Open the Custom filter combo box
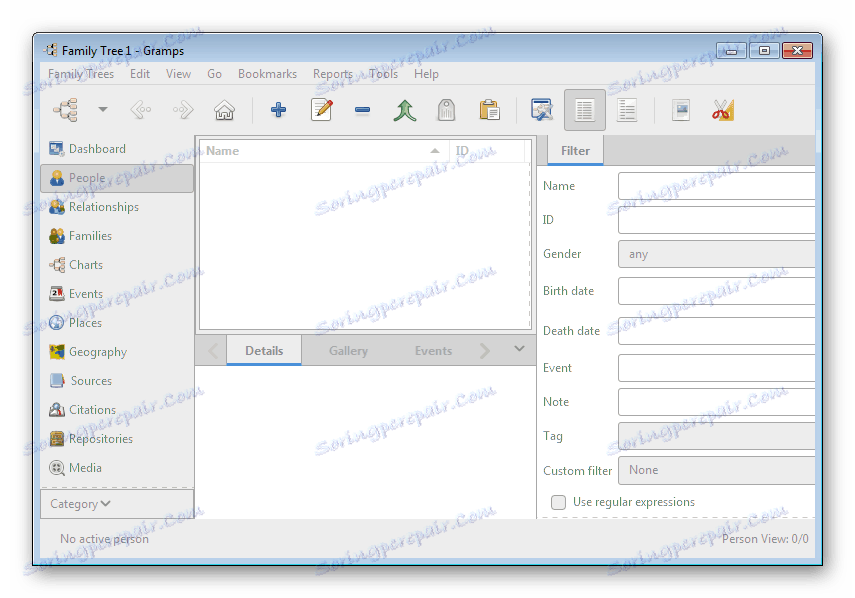855x598 pixels. [716, 470]
